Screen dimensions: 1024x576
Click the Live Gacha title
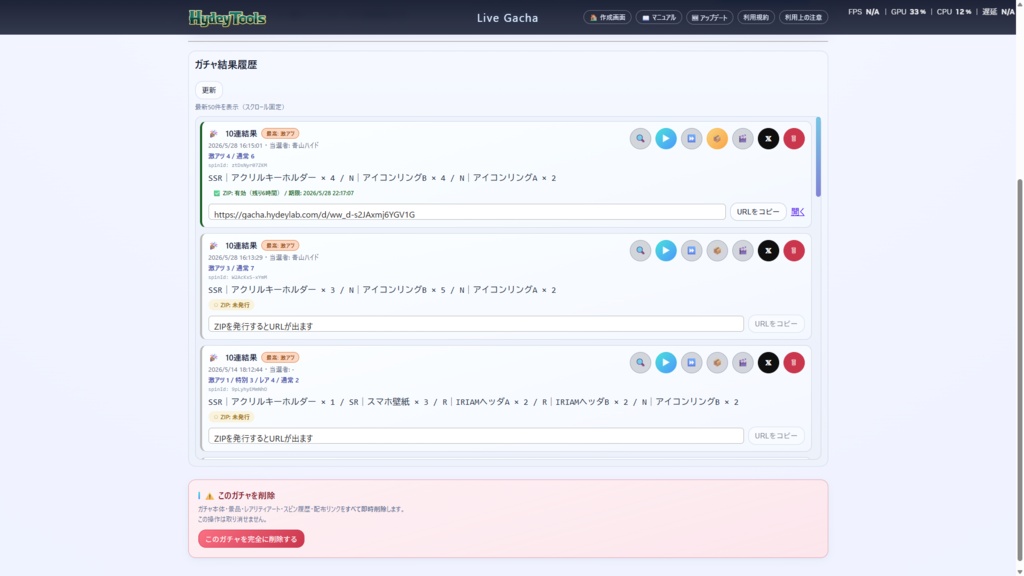(x=507, y=18)
